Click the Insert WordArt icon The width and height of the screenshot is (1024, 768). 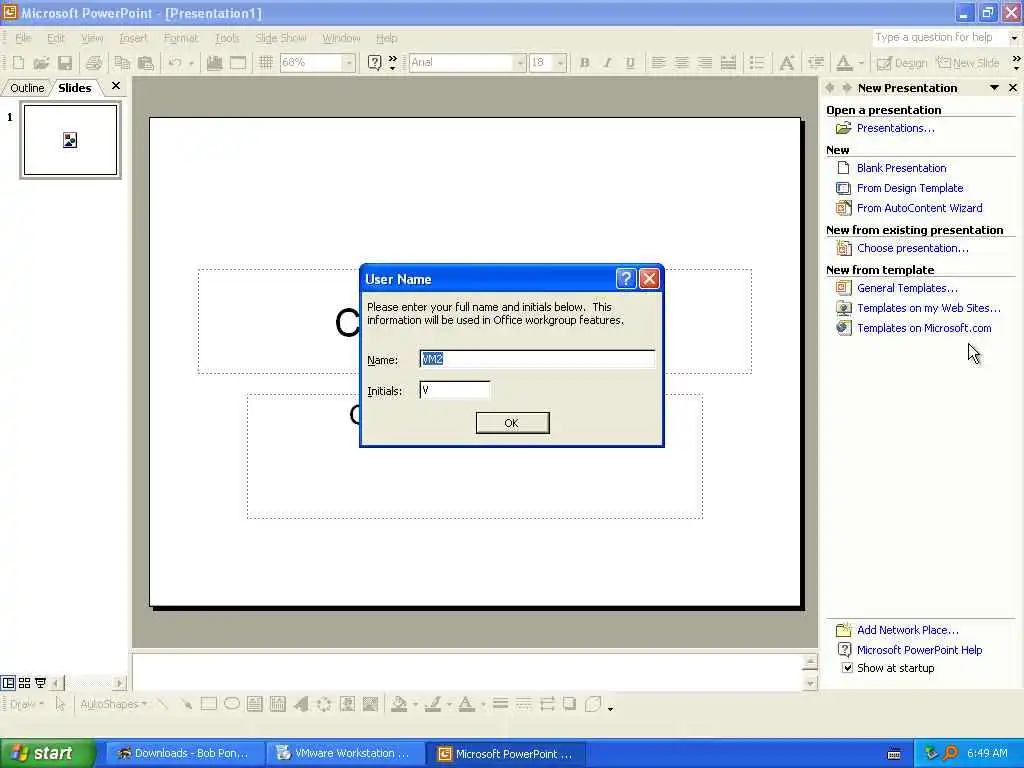[x=301, y=704]
